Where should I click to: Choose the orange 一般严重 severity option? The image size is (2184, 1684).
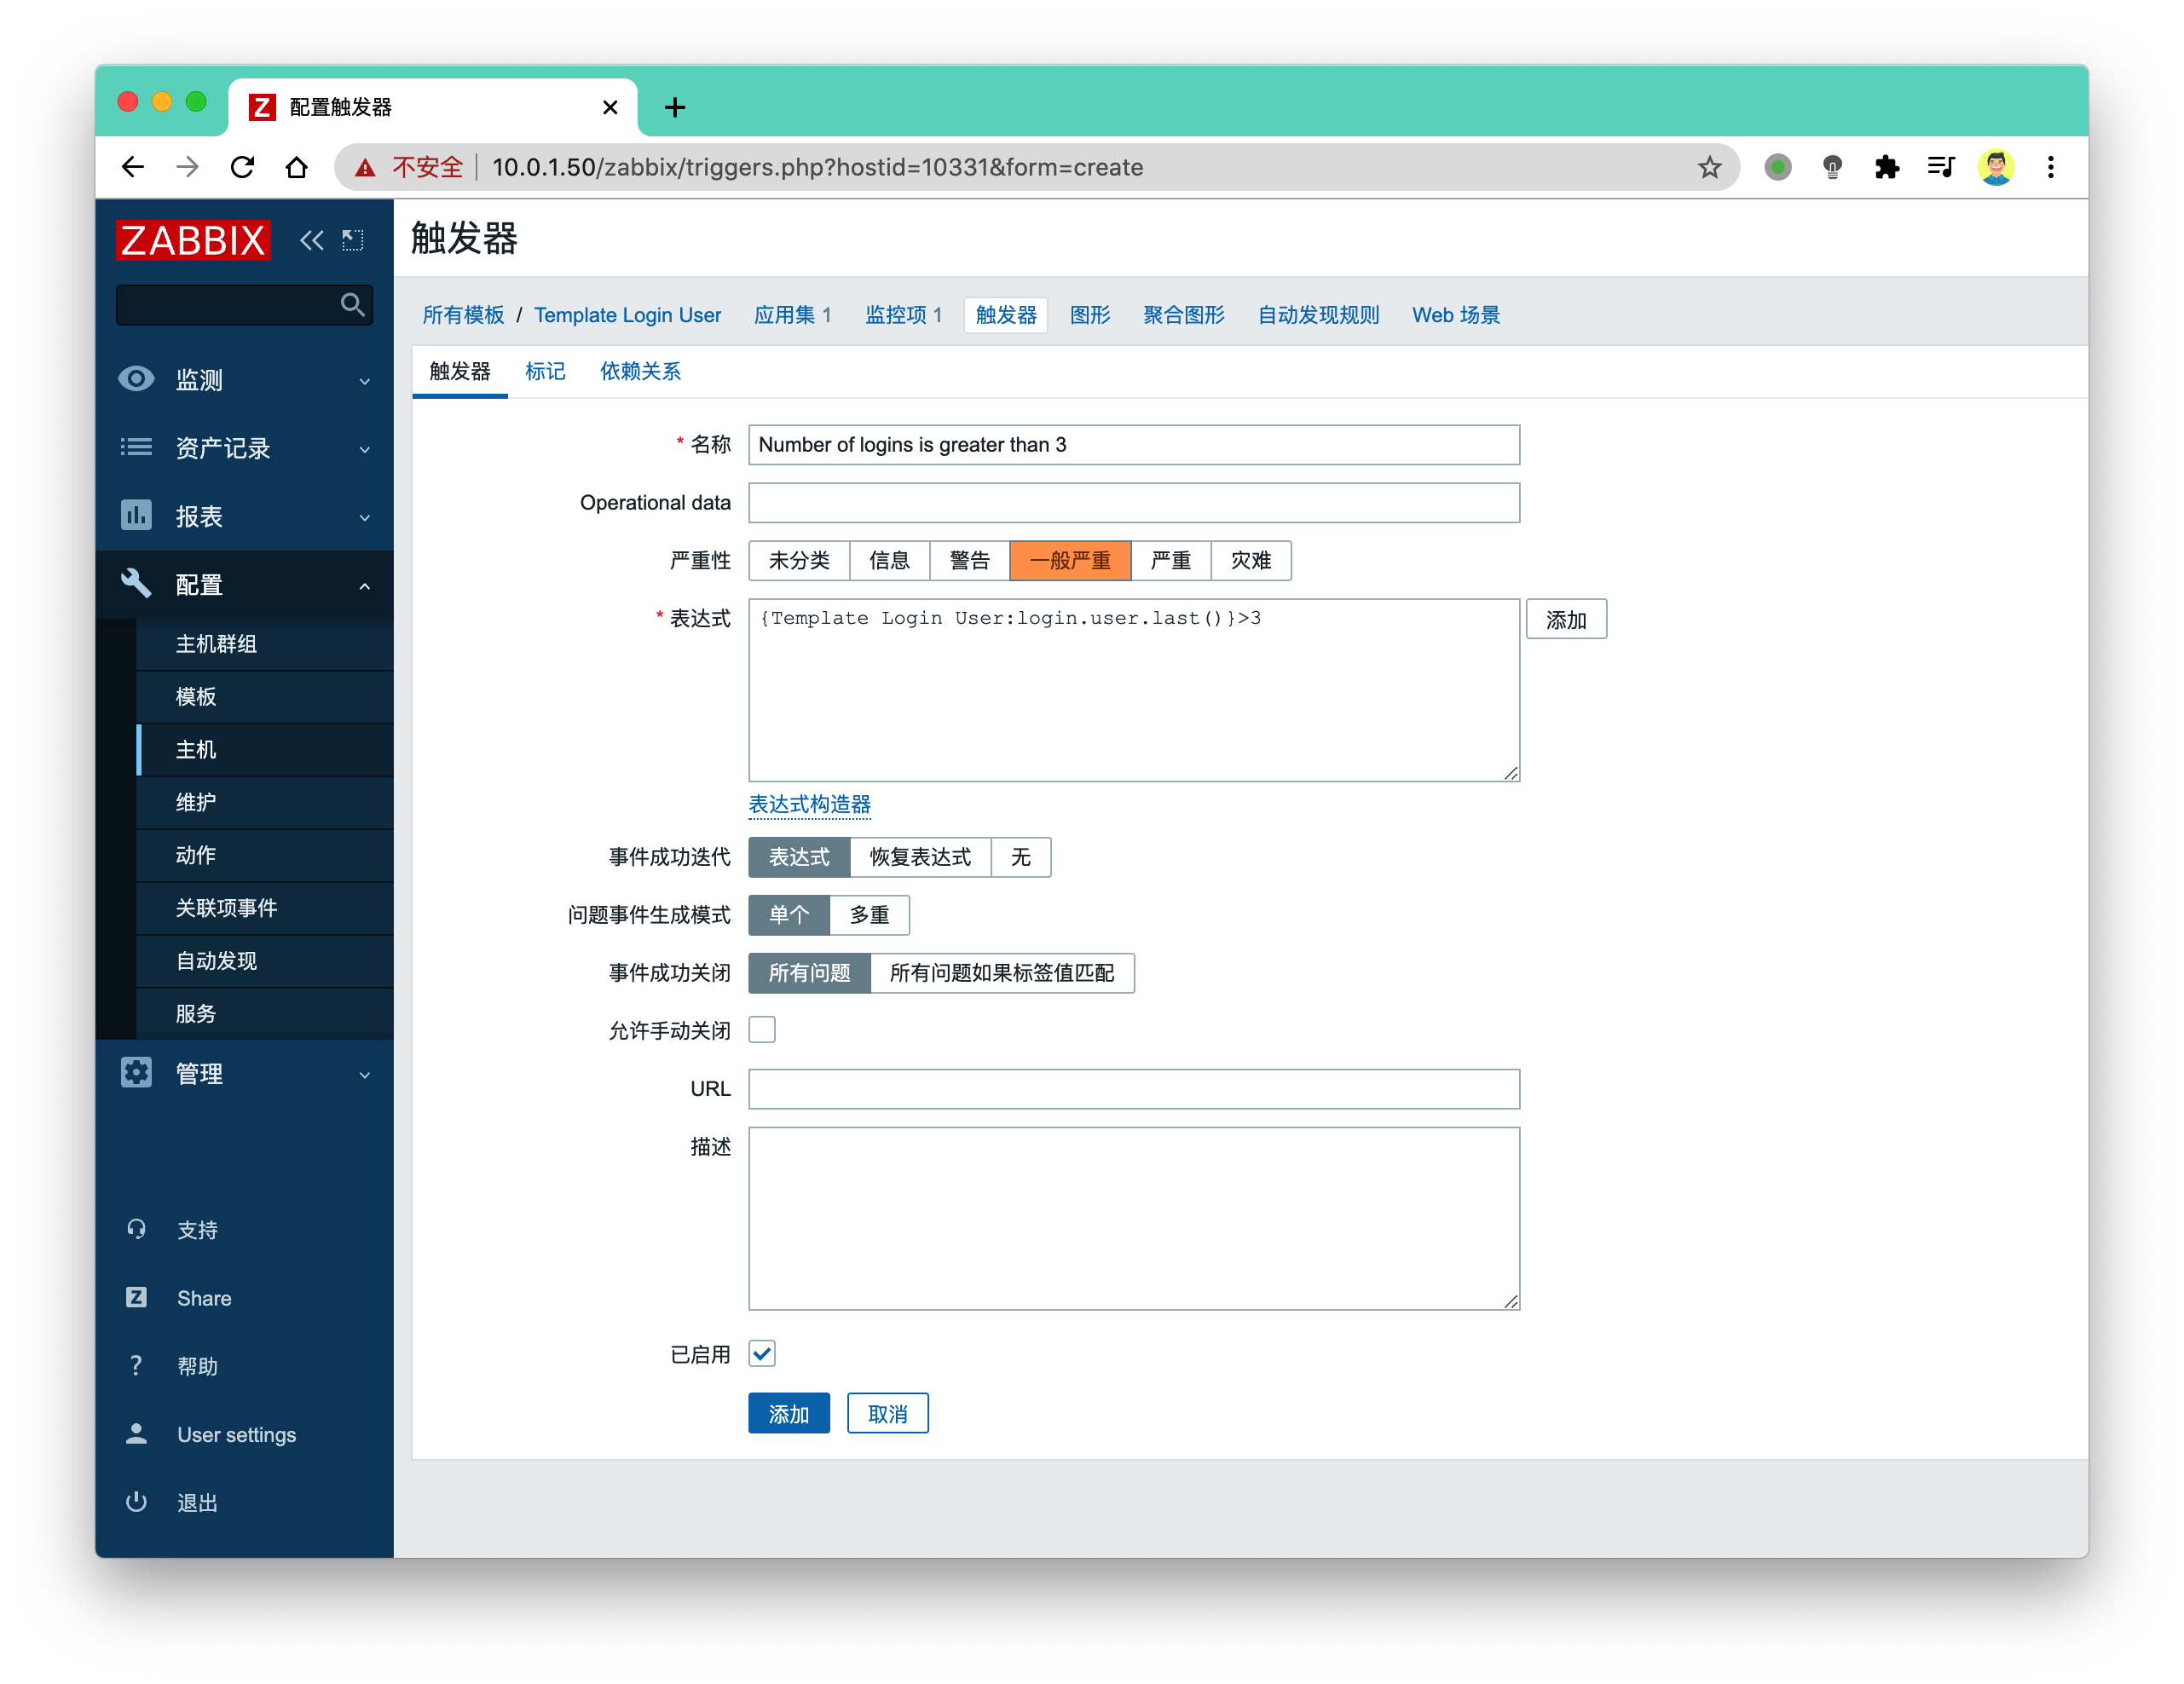[x=1070, y=560]
